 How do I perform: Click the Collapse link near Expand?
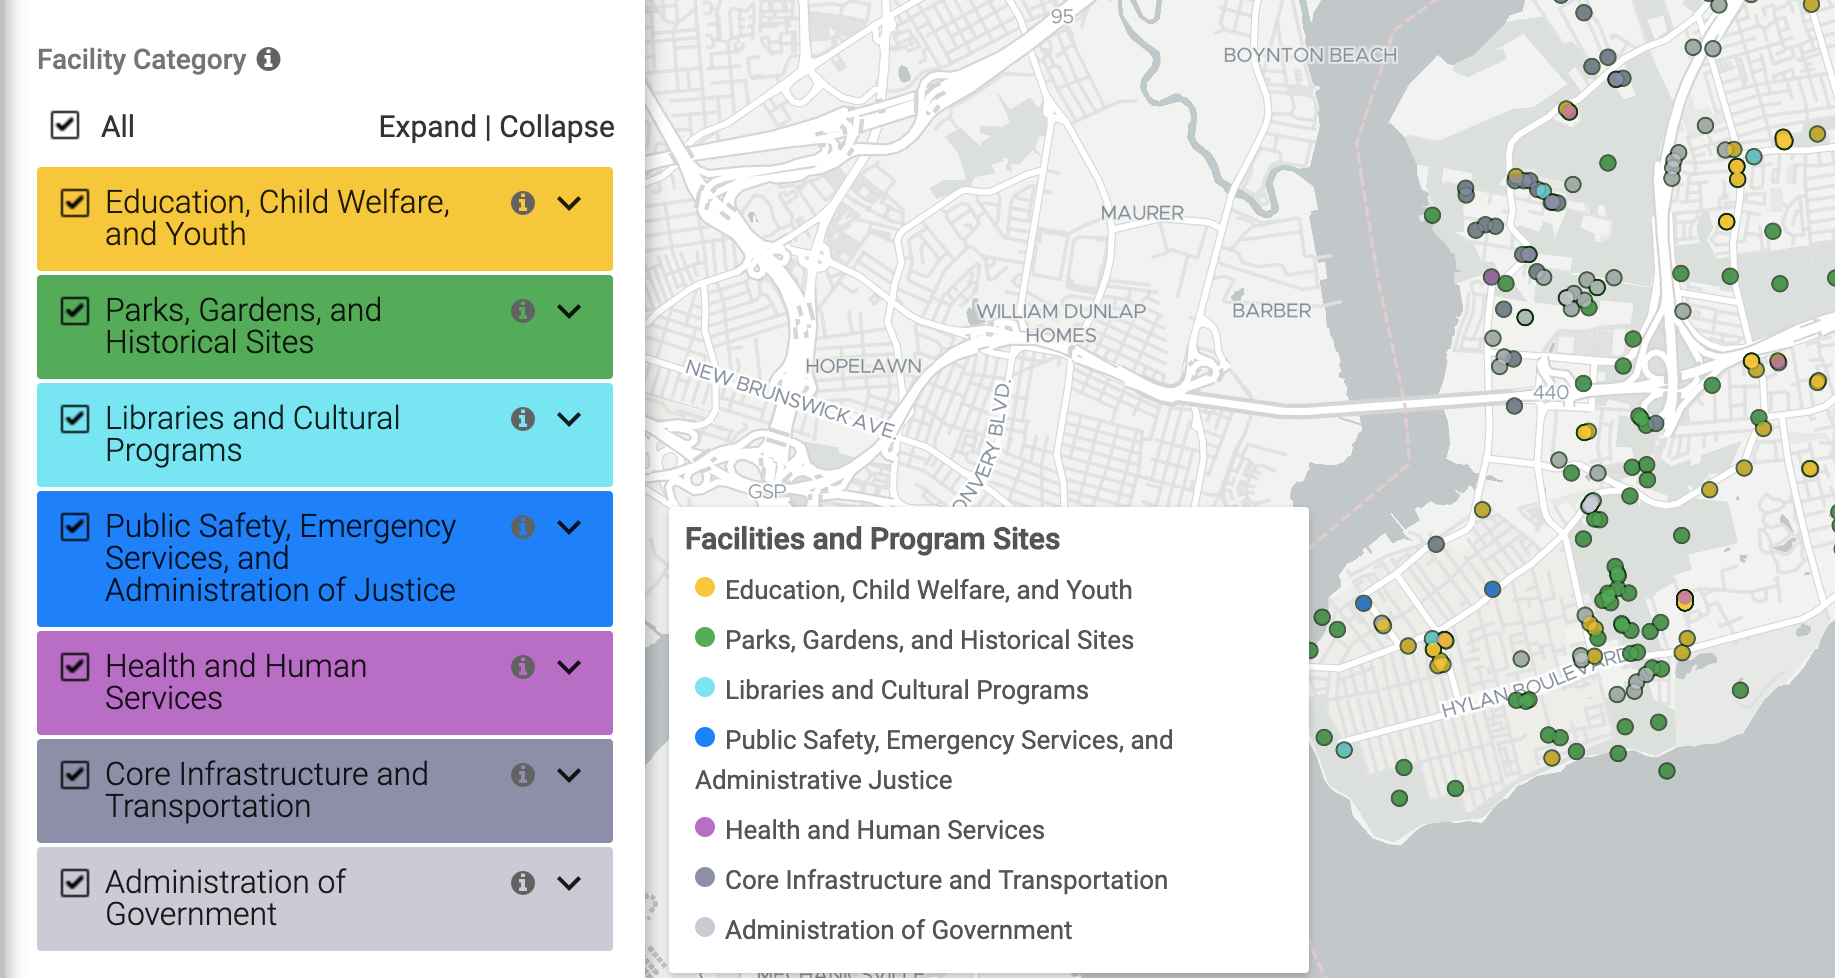pos(556,126)
